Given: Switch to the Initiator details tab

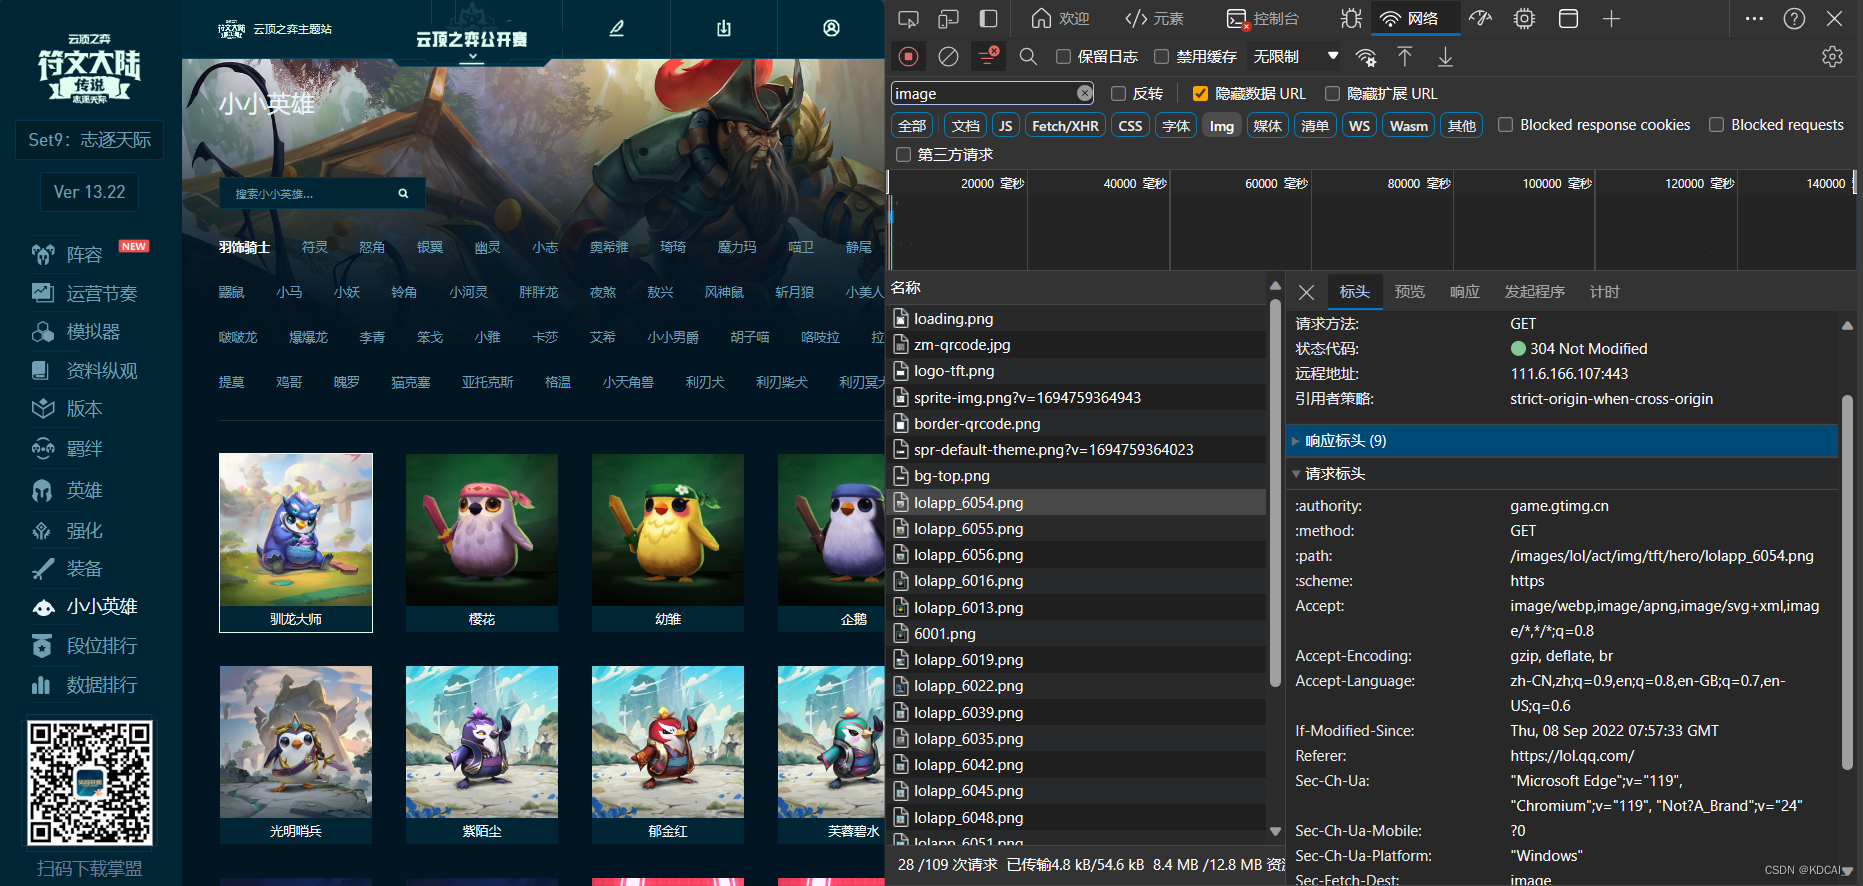Looking at the screenshot, I should pyautogui.click(x=1535, y=292).
